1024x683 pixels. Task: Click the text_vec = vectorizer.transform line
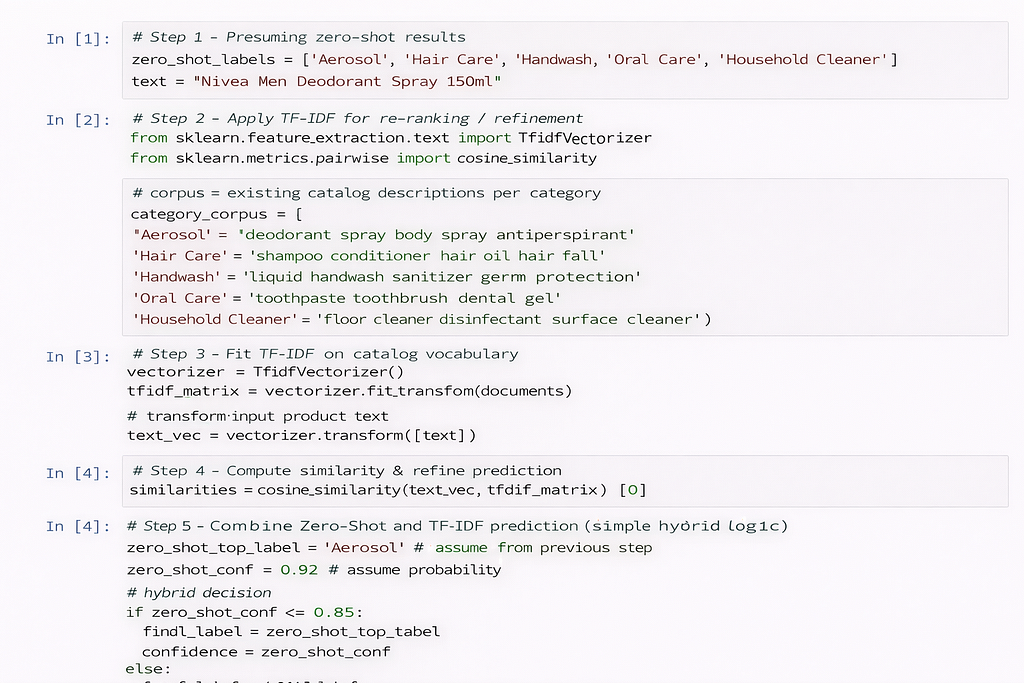click(301, 436)
